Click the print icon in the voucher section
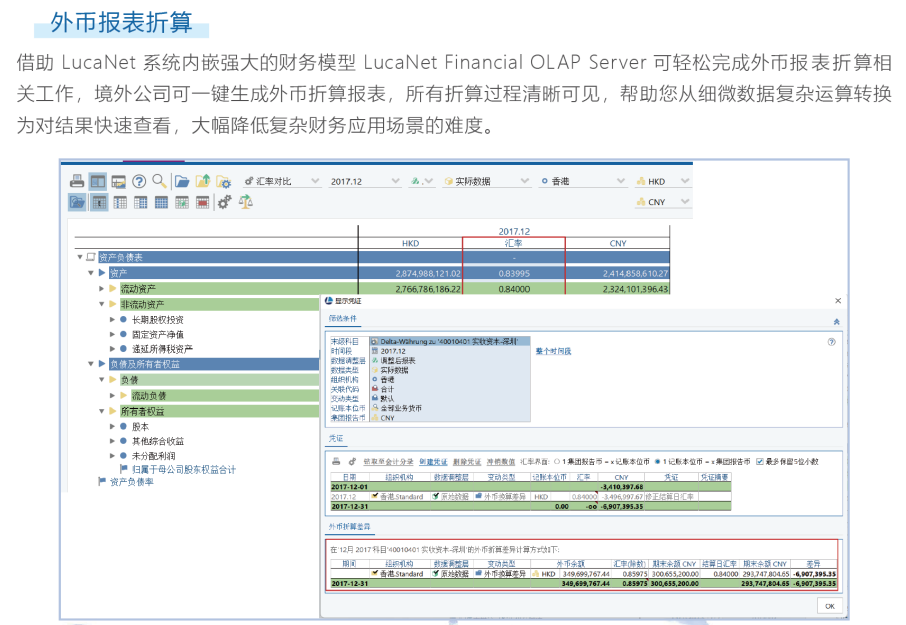Viewport: 906px width, 625px height. (x=336, y=461)
